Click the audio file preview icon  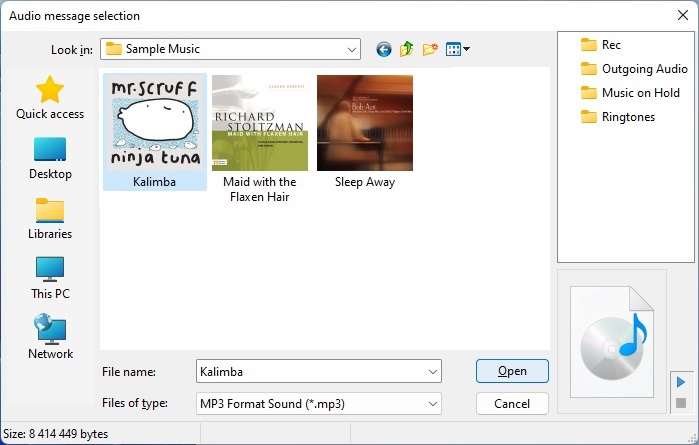point(613,342)
